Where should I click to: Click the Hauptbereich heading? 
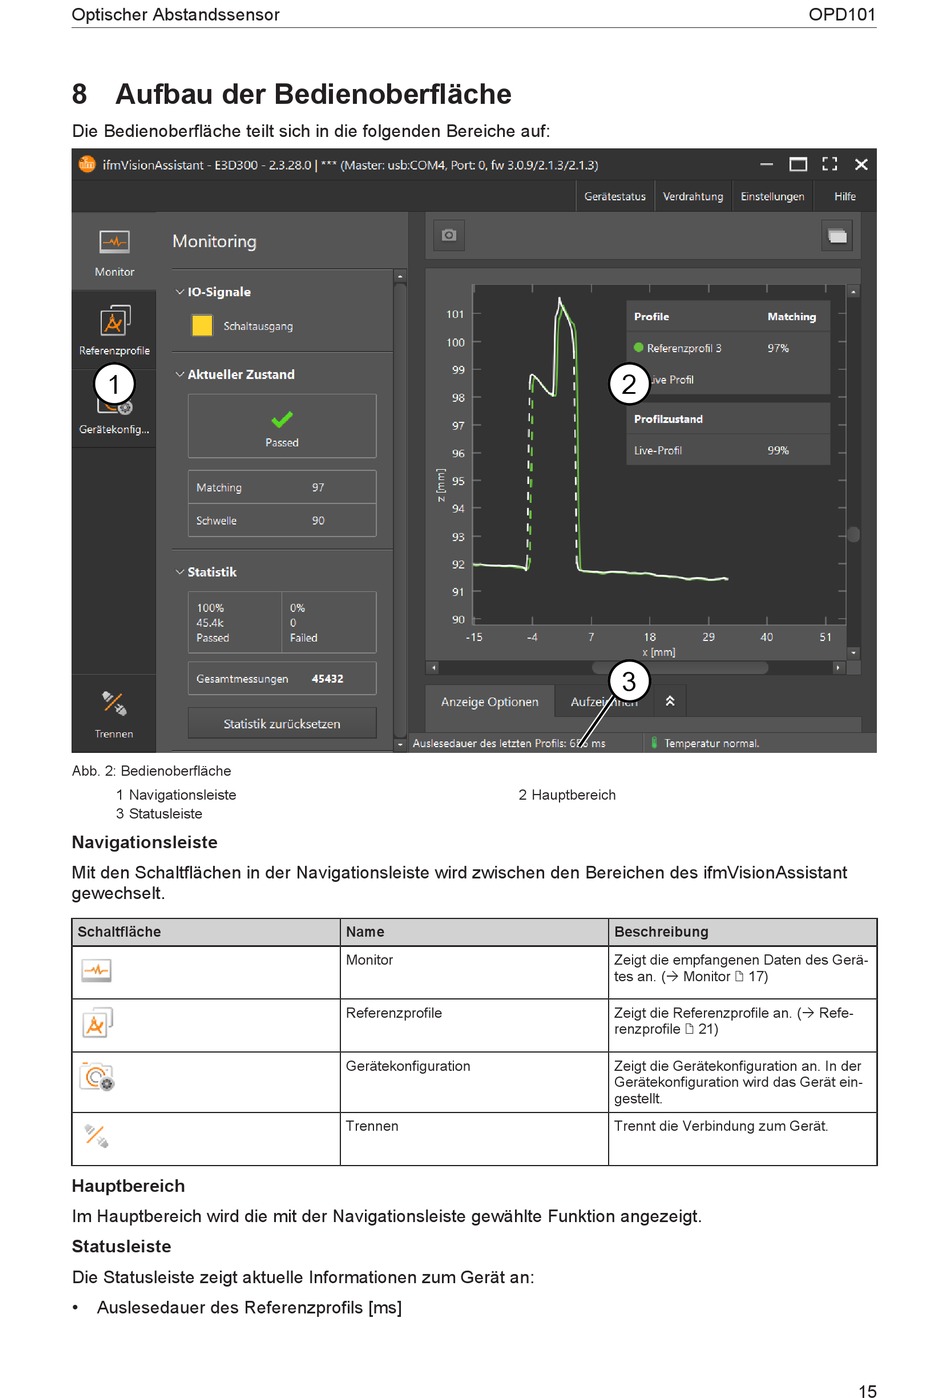pyautogui.click(x=128, y=1186)
